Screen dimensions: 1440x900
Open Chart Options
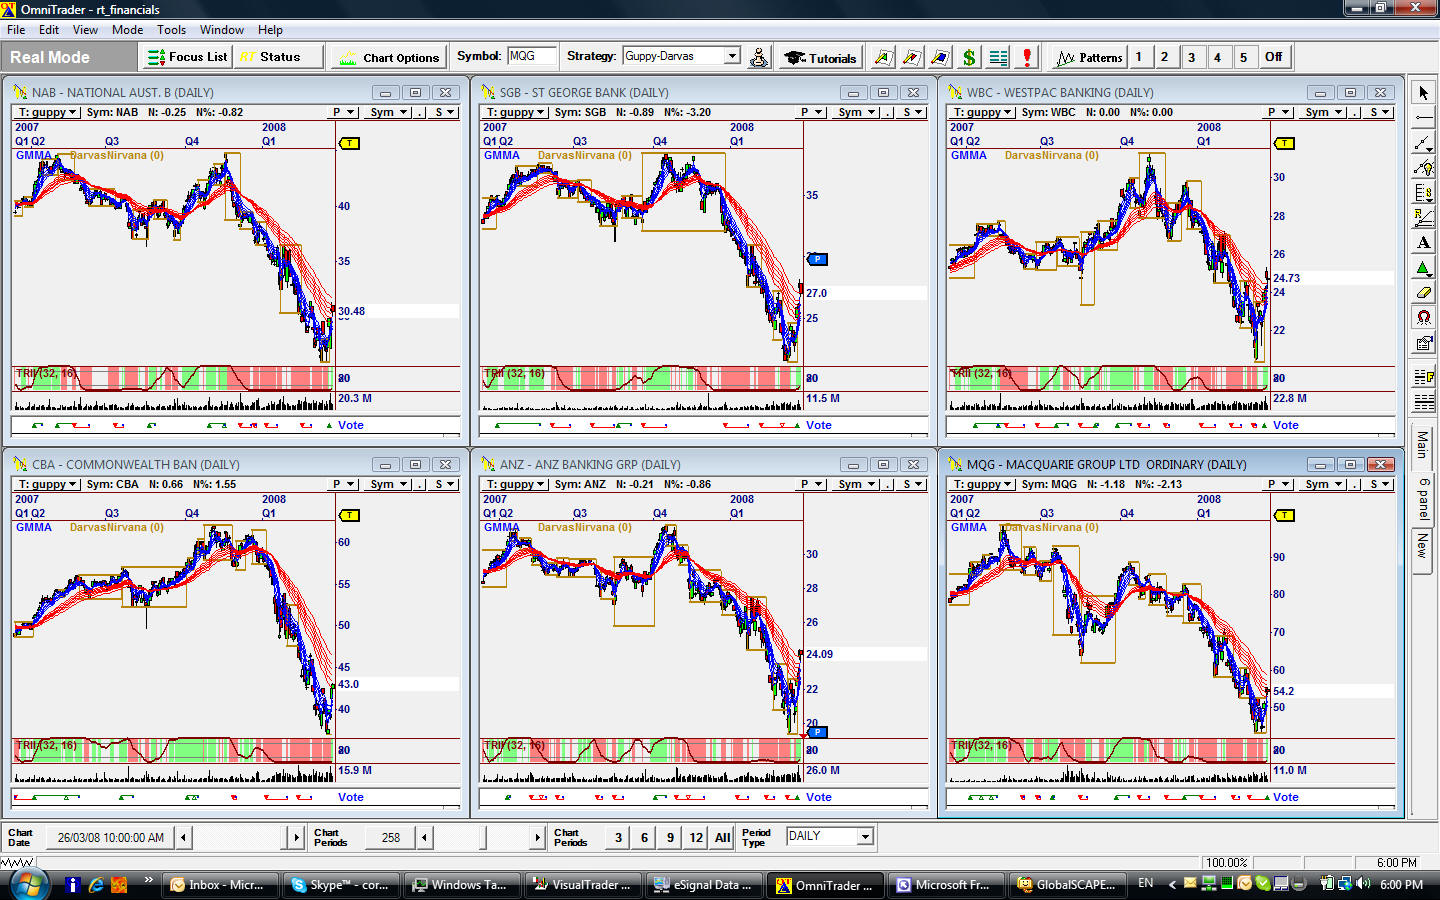pyautogui.click(x=390, y=57)
